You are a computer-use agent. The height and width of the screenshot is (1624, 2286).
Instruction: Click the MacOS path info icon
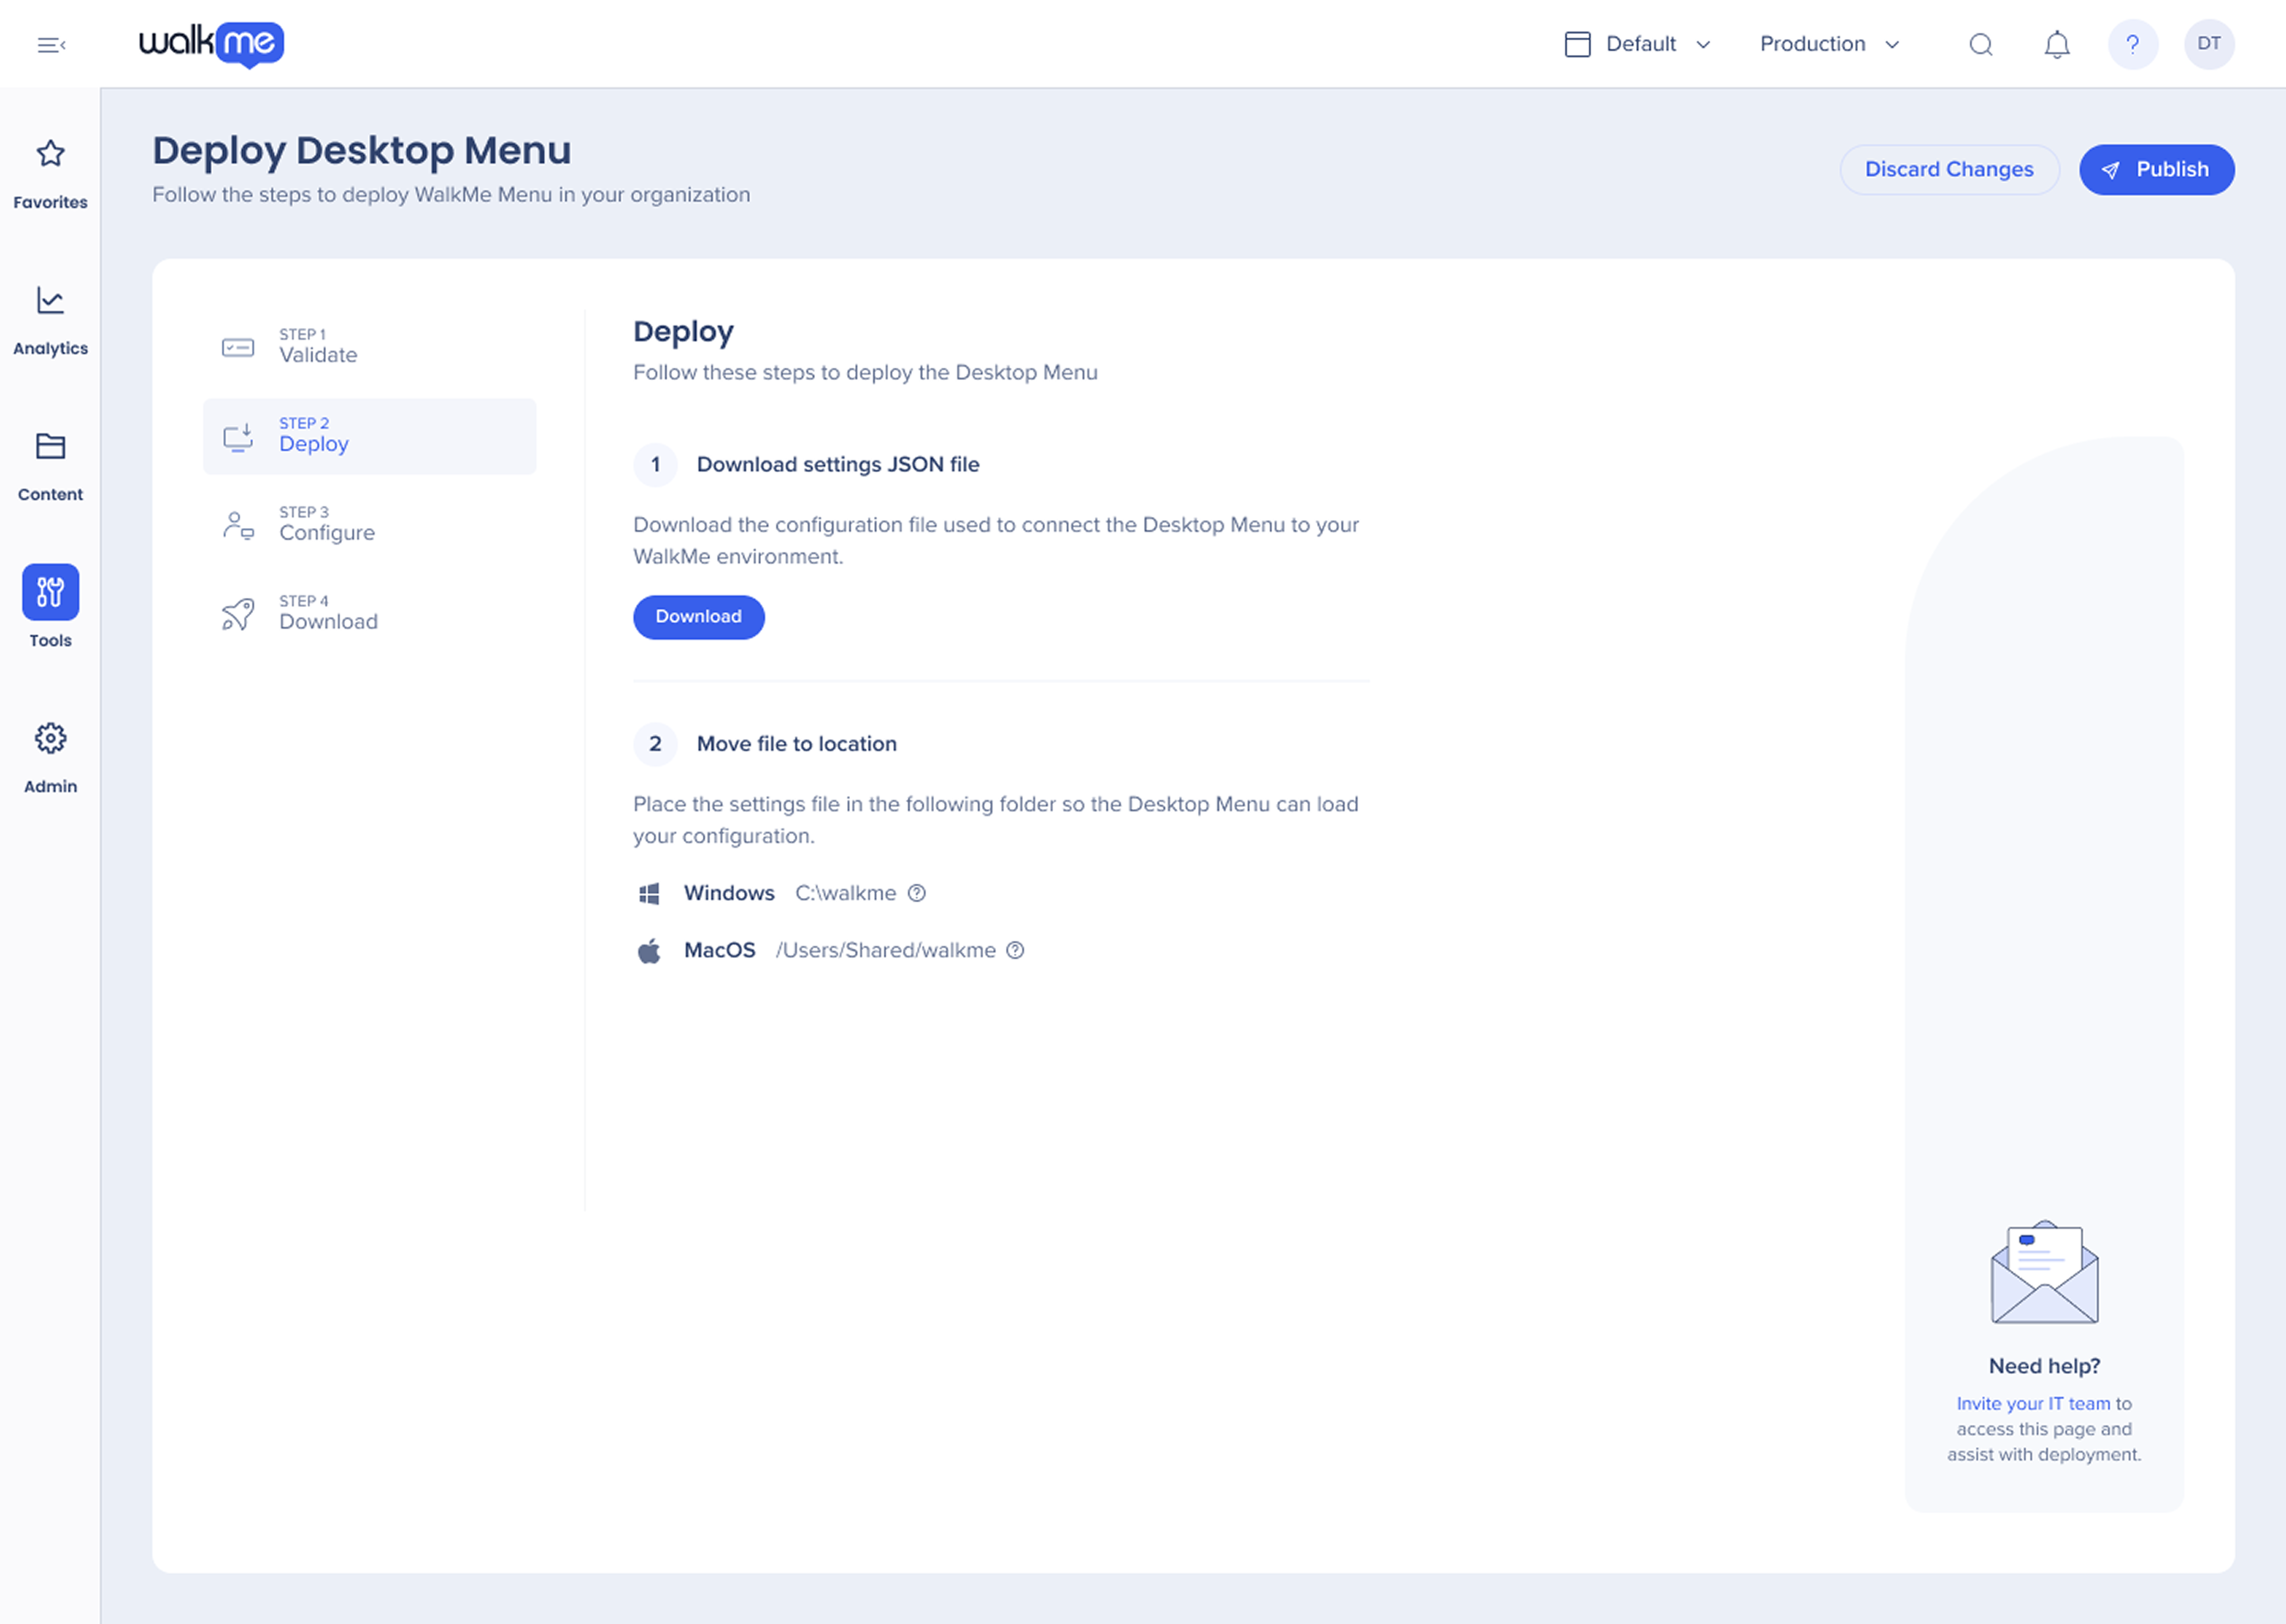pos(1015,950)
